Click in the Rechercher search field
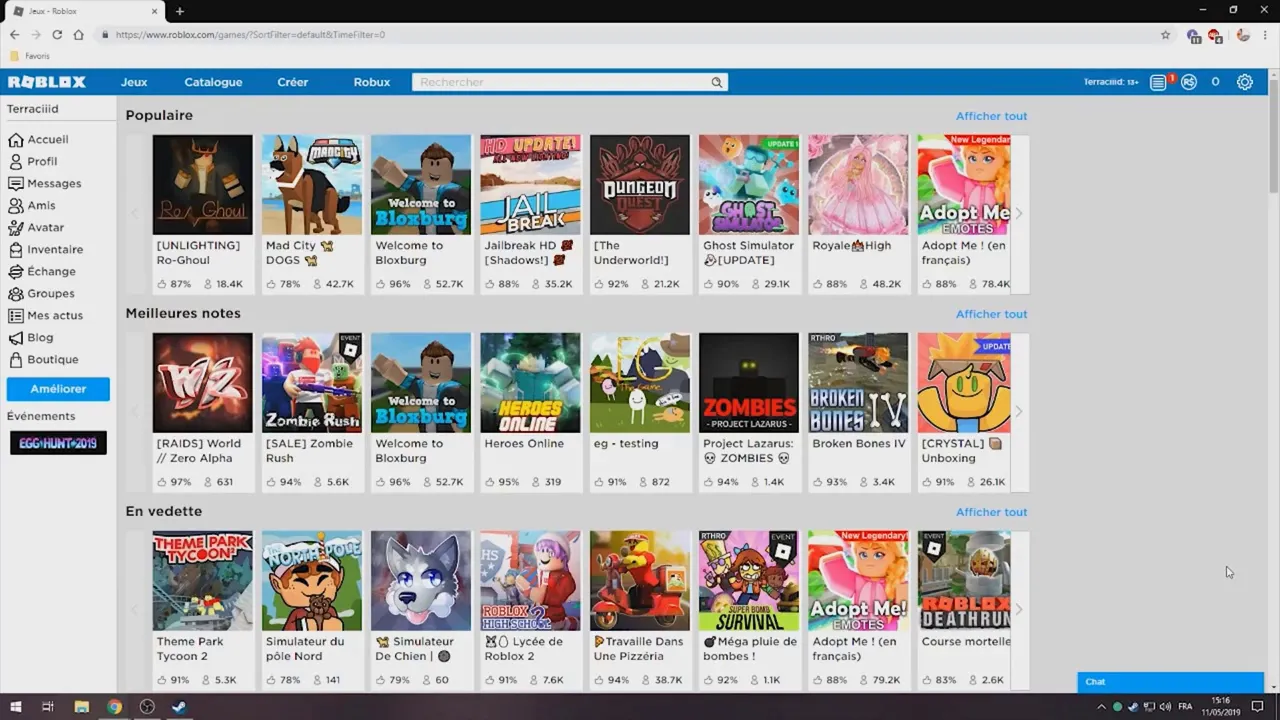Image resolution: width=1280 pixels, height=720 pixels. click(x=560, y=82)
